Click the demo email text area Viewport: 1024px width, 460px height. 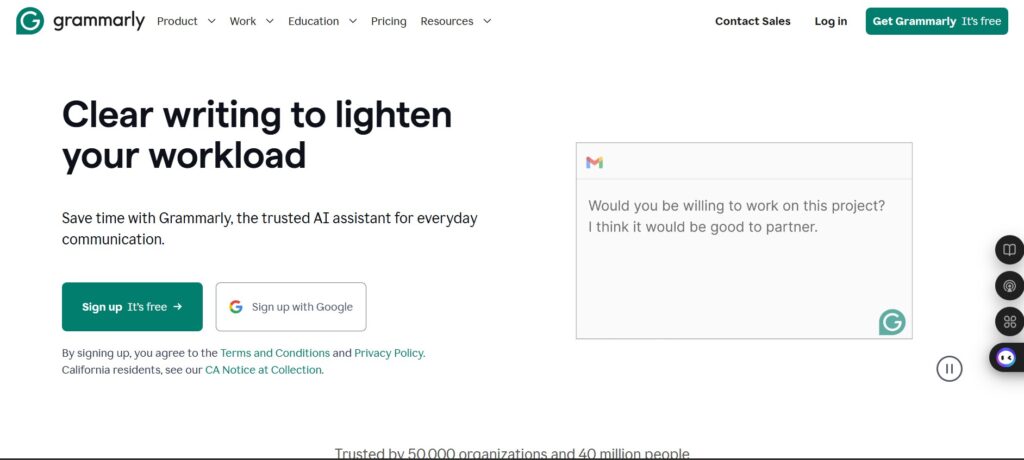[744, 259]
